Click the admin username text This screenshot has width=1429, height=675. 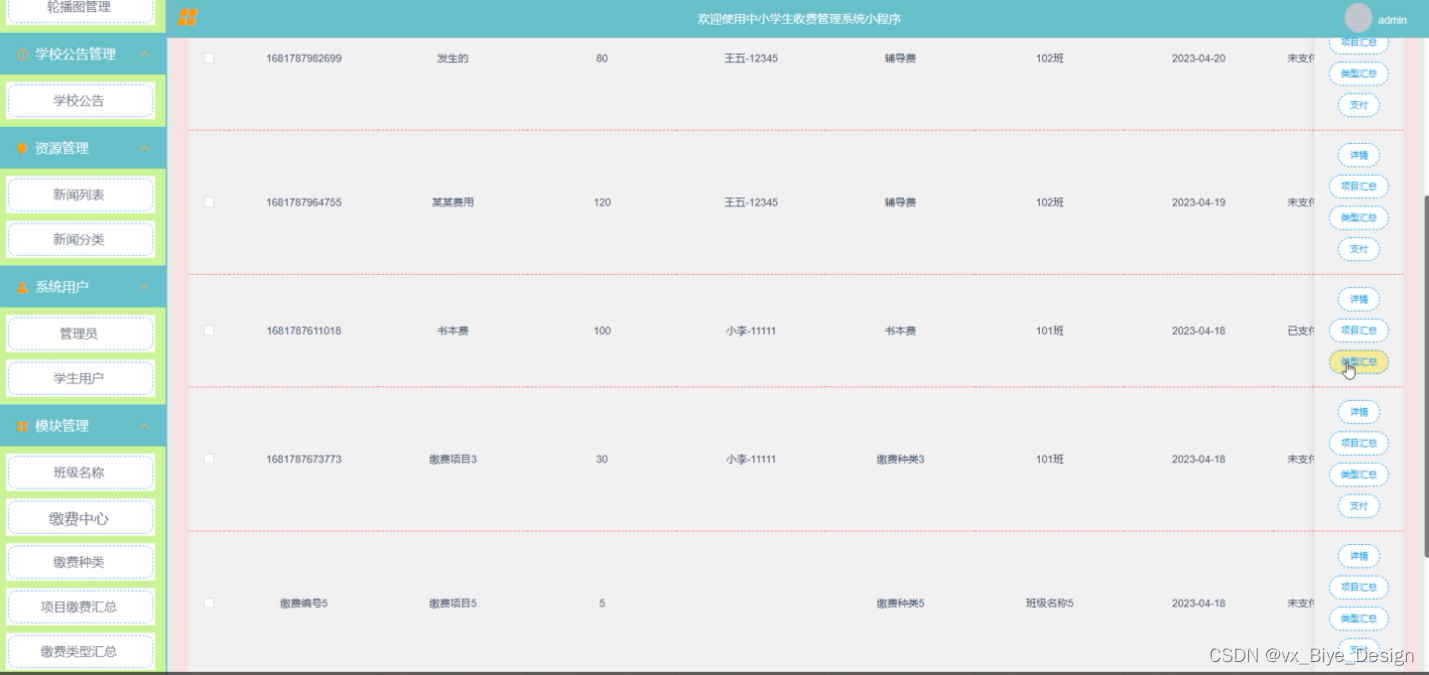point(1392,20)
